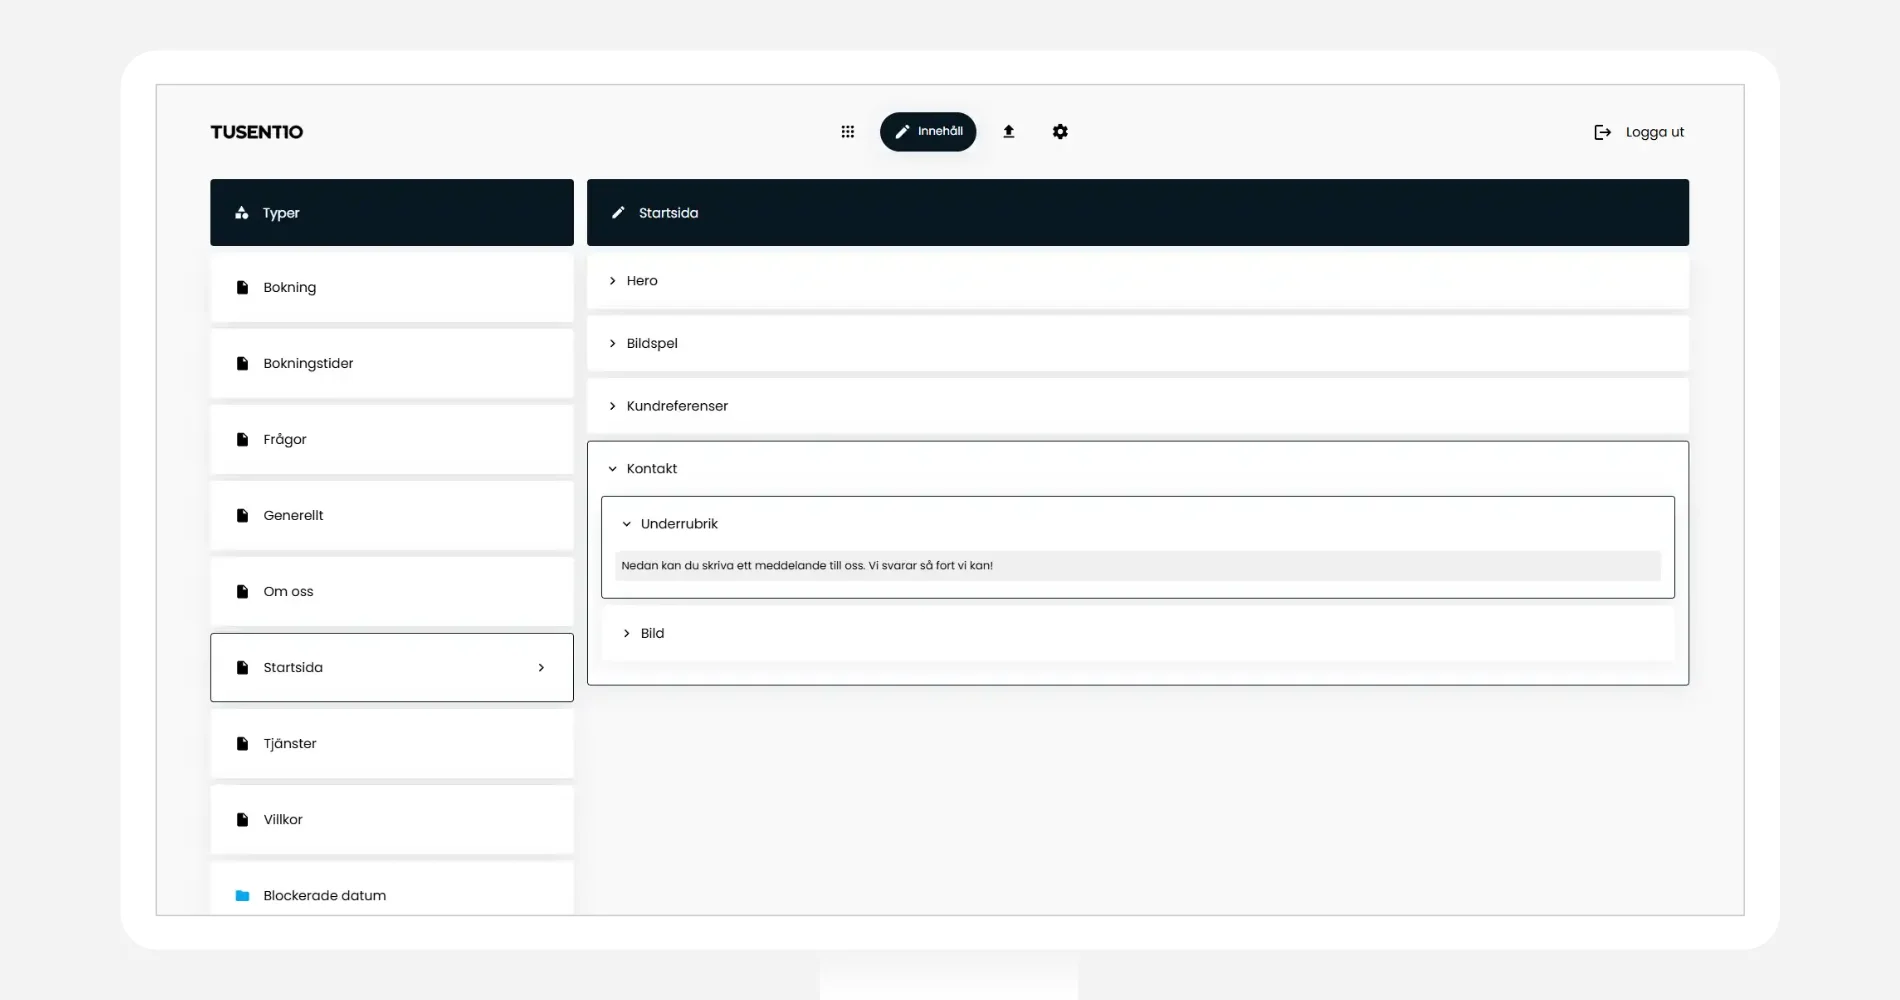Click the pencil icon beside Startsida header
1900x1000 pixels.
[x=618, y=213]
